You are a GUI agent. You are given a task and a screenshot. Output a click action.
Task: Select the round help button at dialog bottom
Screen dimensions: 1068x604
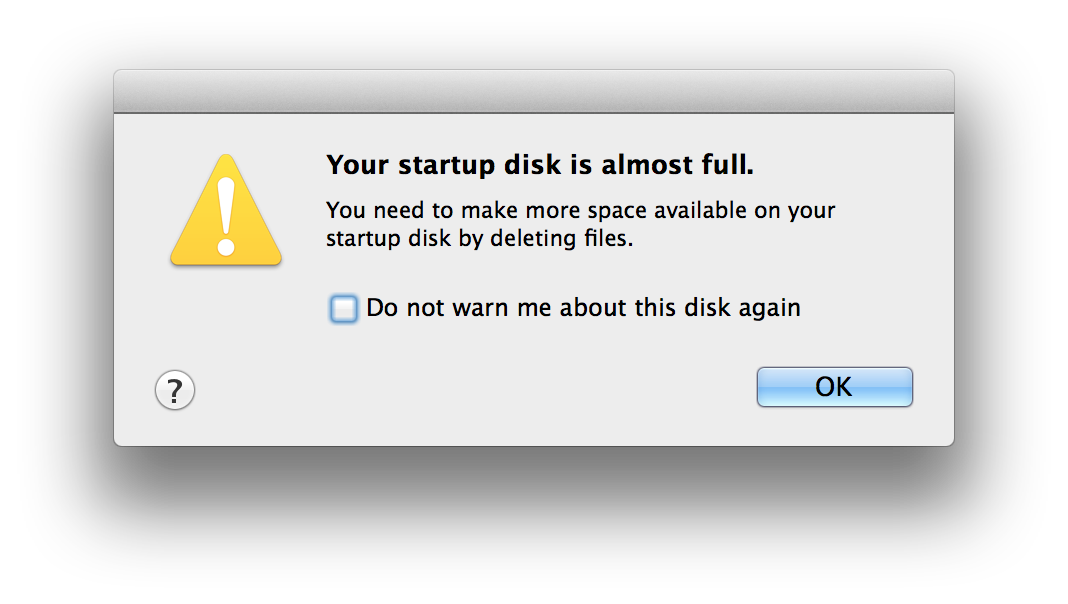coord(175,390)
